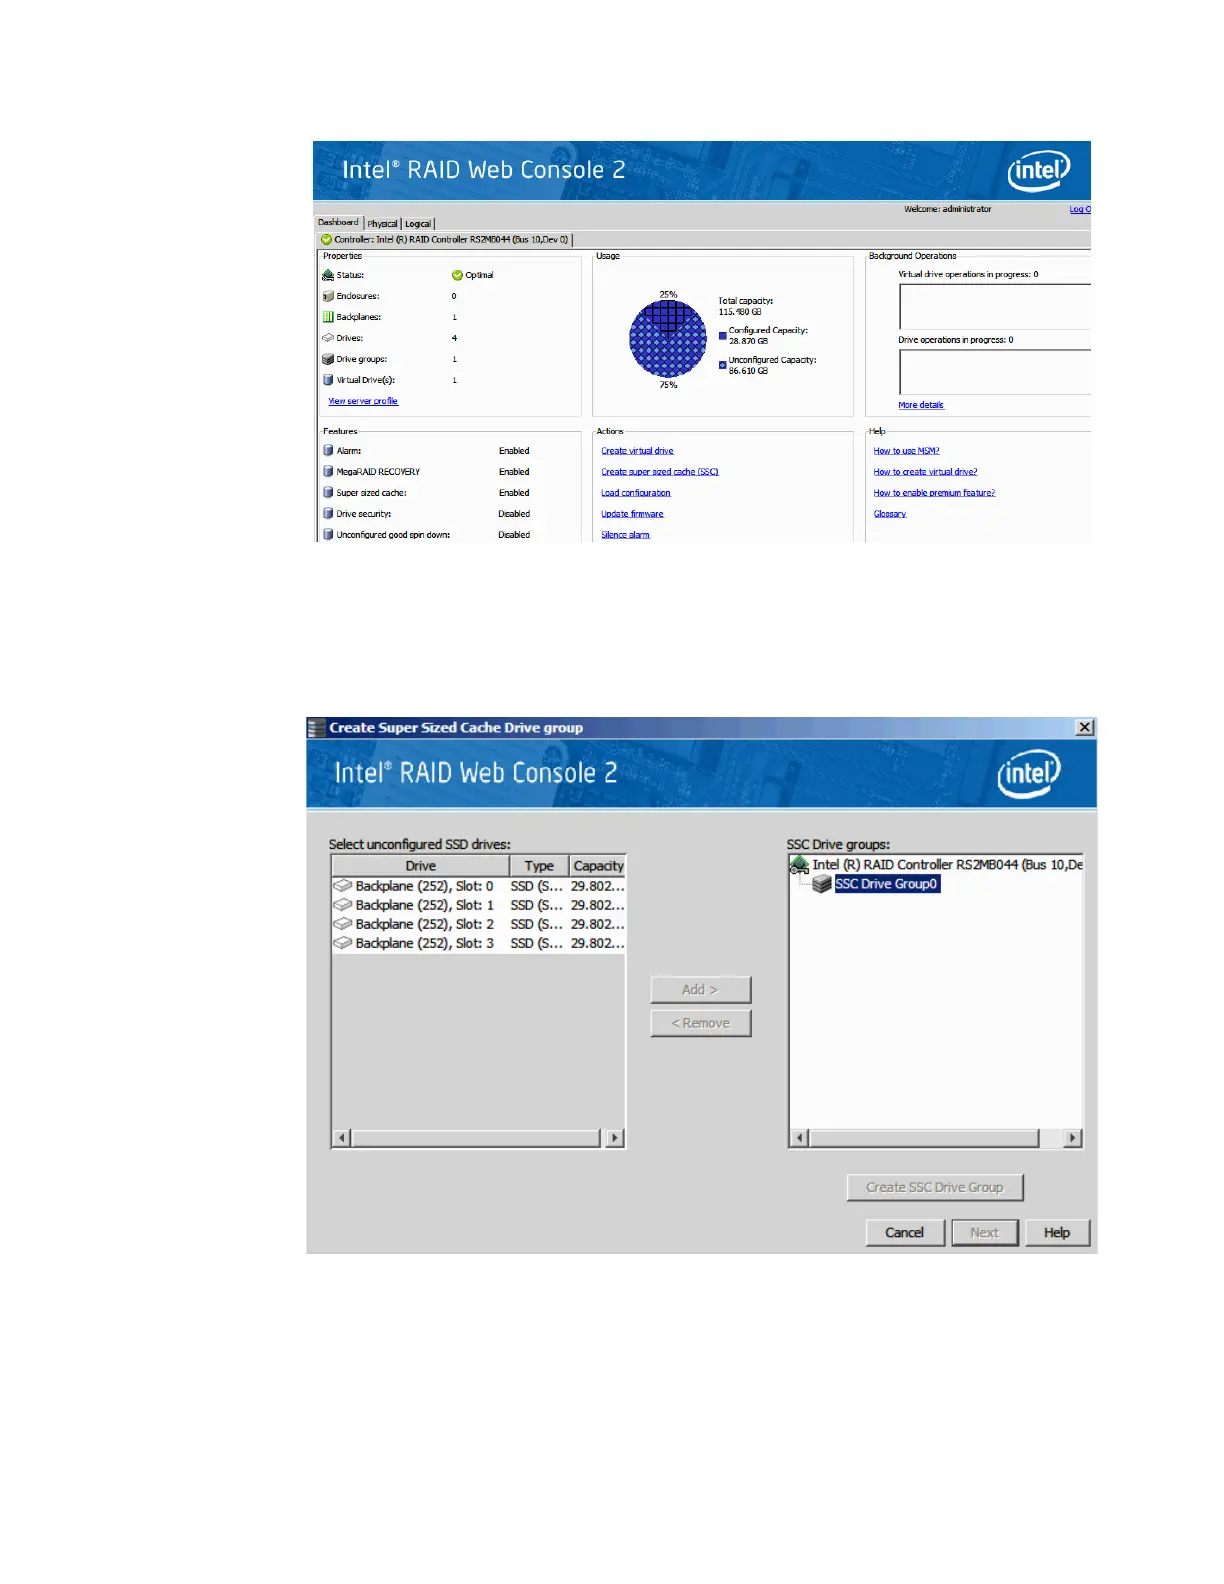Viewport: 1224px width, 1584px height.
Task: Select Backplane (252), Slot: 0 row
Action: point(478,886)
